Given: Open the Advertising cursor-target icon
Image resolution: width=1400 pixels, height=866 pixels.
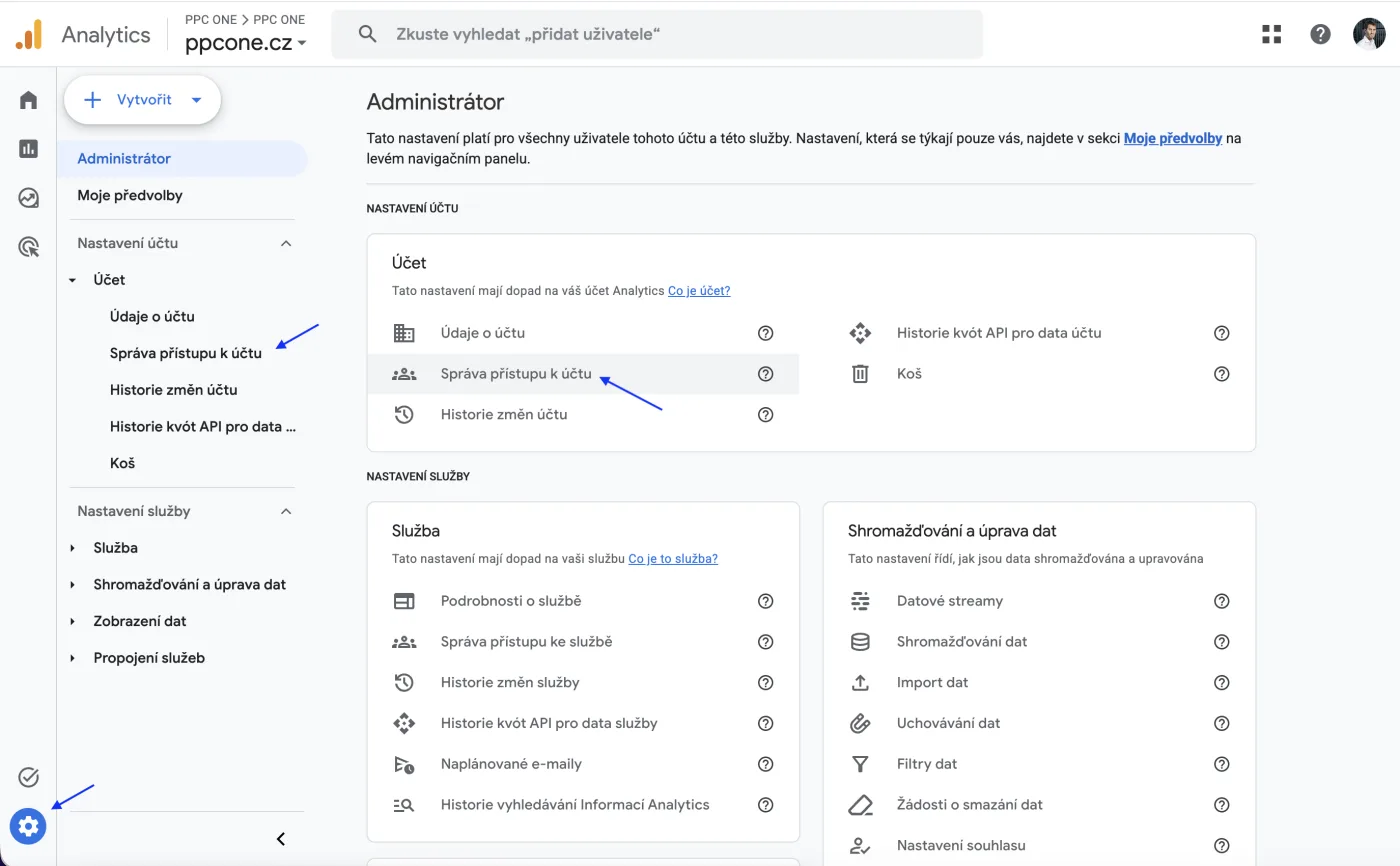Looking at the screenshot, I should [x=28, y=247].
